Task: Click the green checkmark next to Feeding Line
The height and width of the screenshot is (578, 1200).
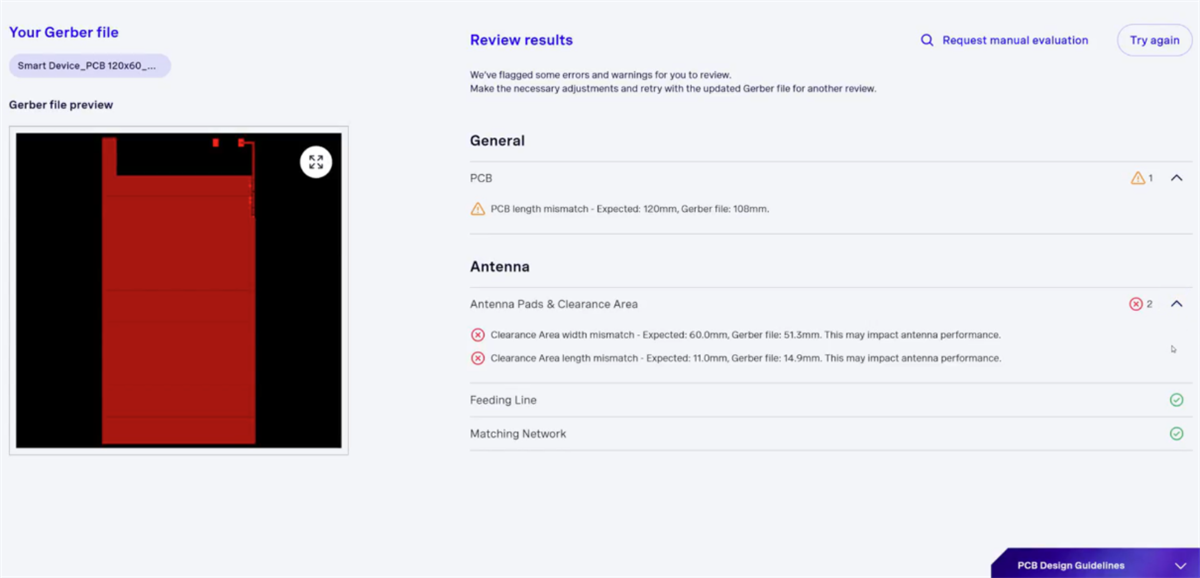Action: [1176, 400]
